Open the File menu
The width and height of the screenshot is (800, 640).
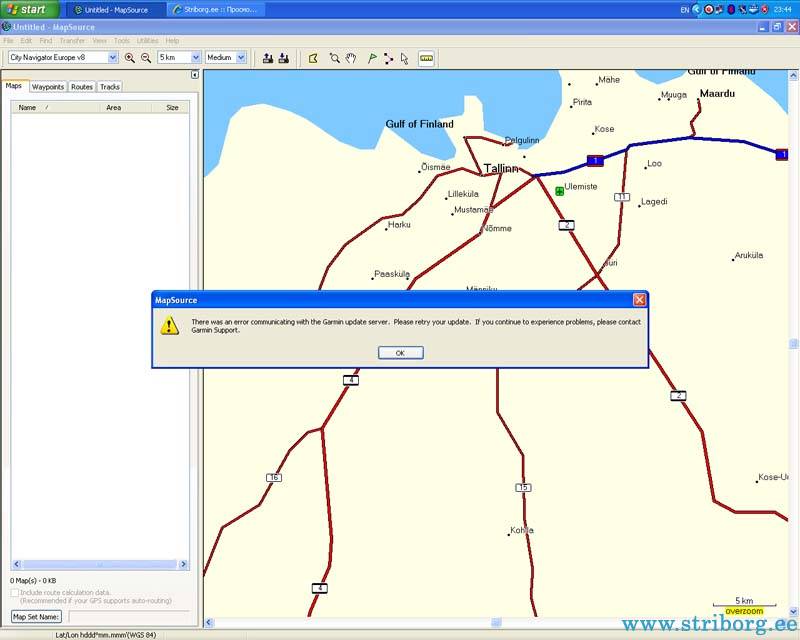tap(8, 41)
